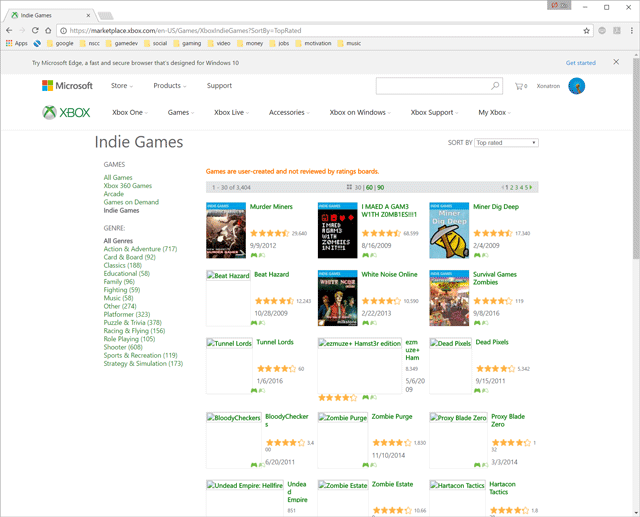Expand the My Xbox menu
Screen dimensions: 640x517
pos(494,113)
